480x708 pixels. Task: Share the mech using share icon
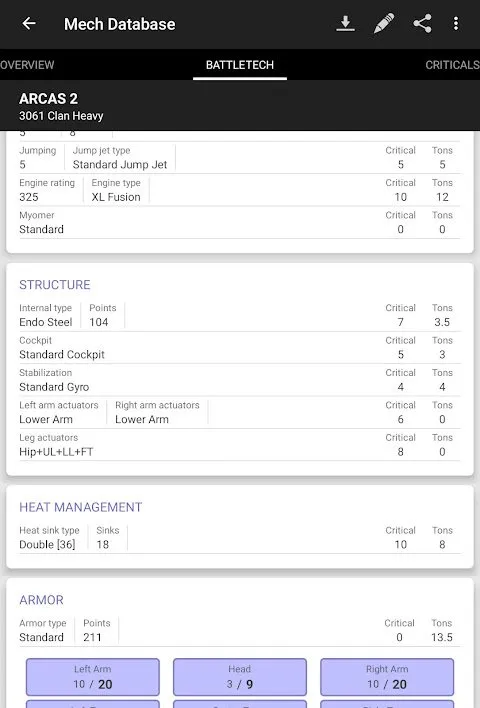422,23
